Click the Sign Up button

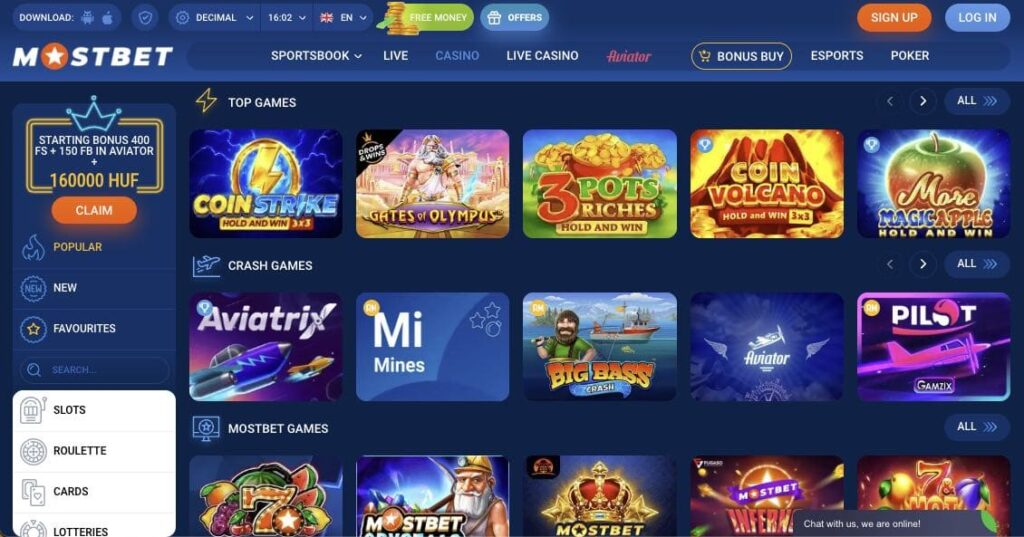(894, 18)
